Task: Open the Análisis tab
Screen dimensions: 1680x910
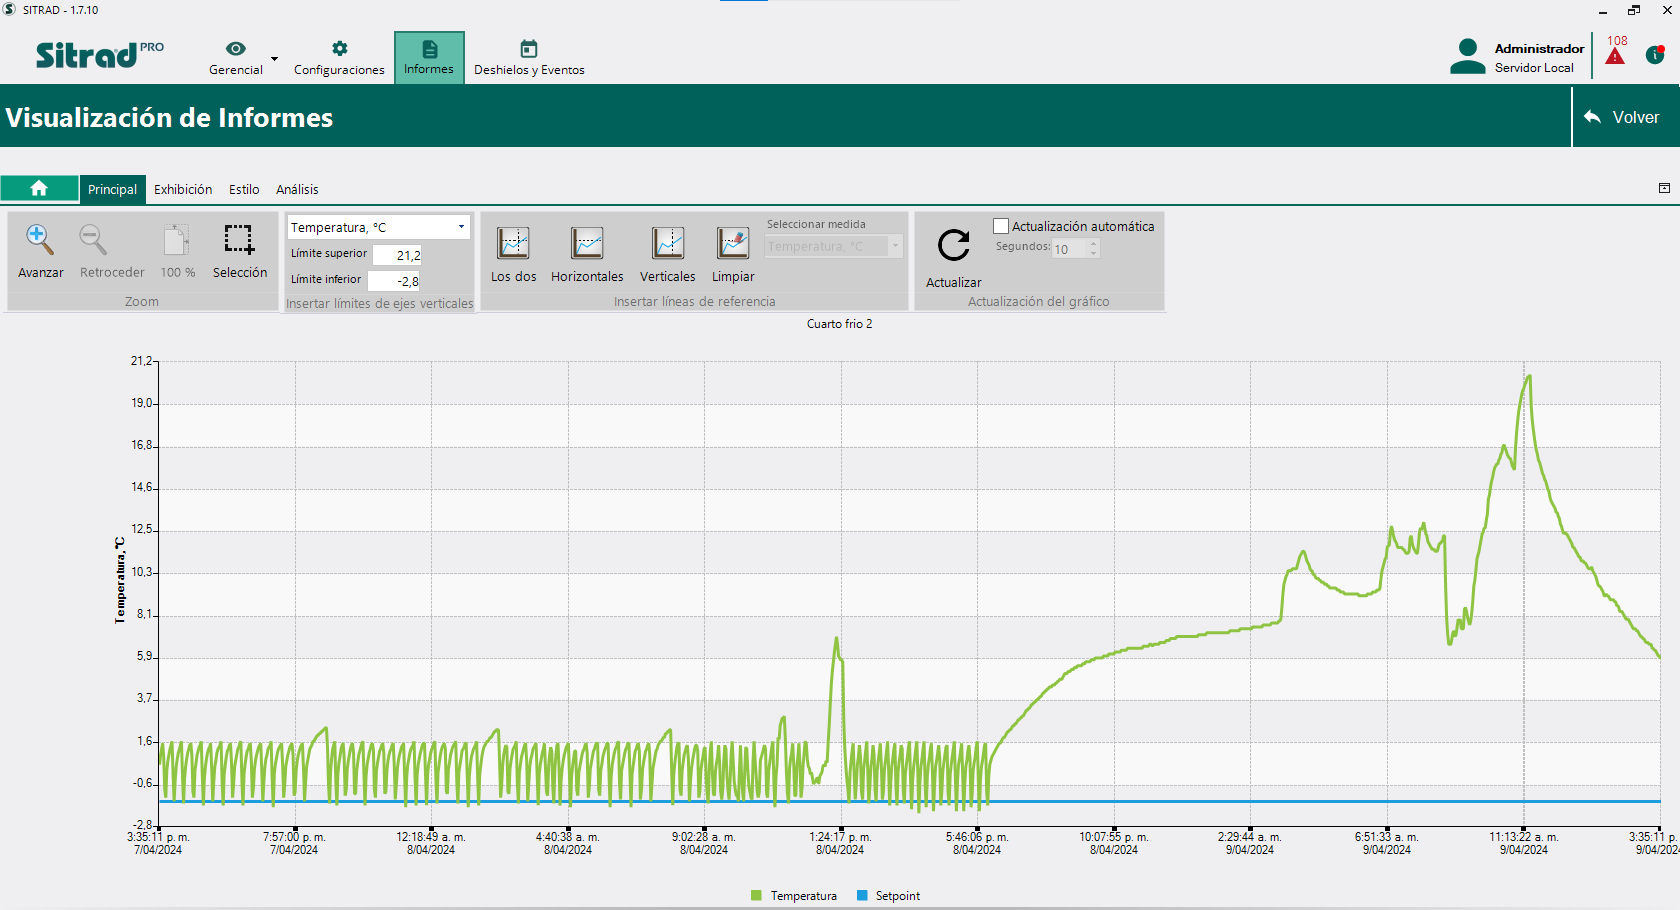Action: pyautogui.click(x=297, y=189)
